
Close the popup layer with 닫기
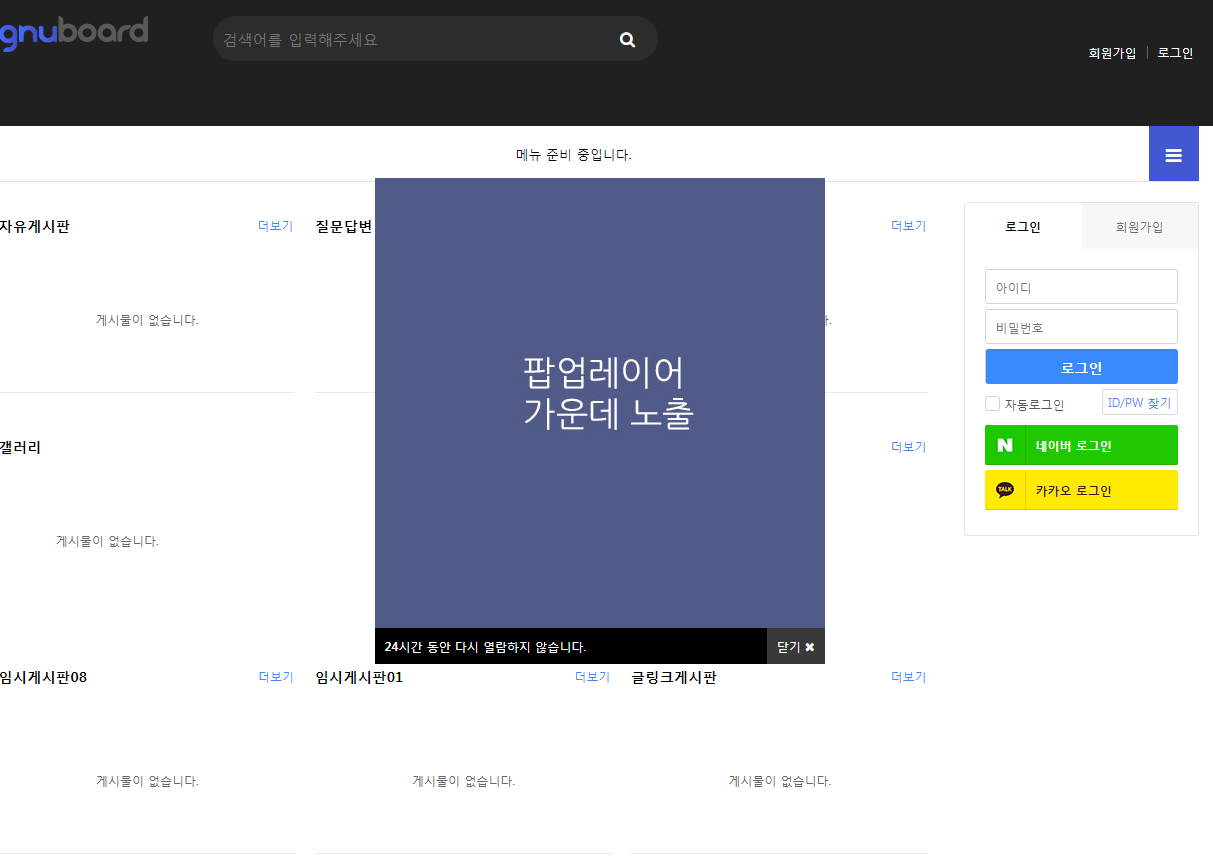(795, 647)
